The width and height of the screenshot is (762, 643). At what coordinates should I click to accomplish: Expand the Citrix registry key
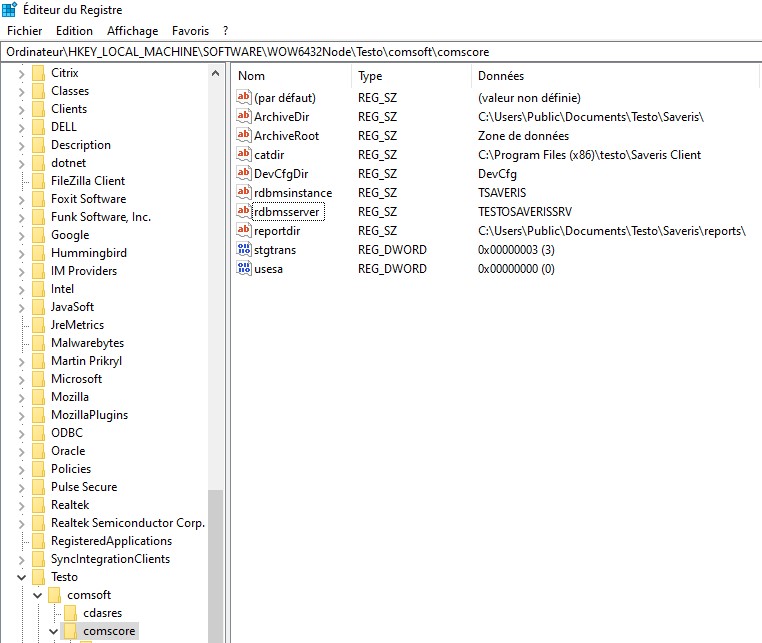(22, 73)
